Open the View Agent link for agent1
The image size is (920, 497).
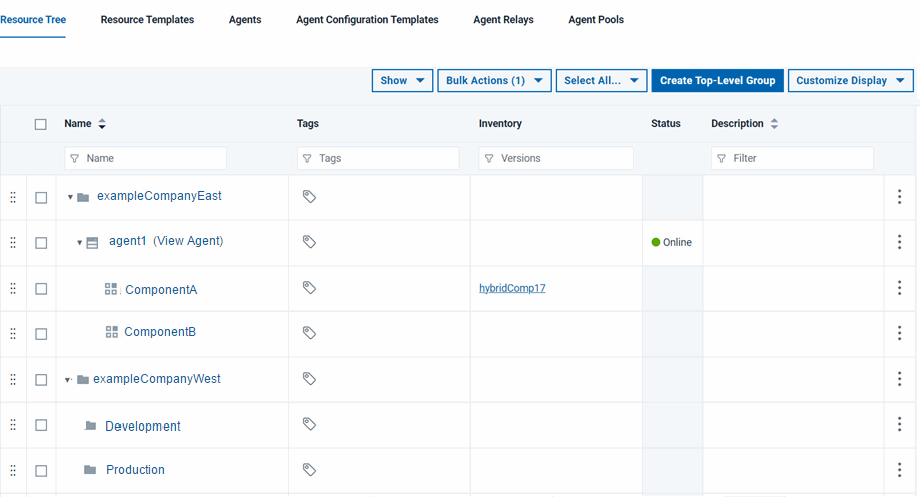tap(188, 241)
